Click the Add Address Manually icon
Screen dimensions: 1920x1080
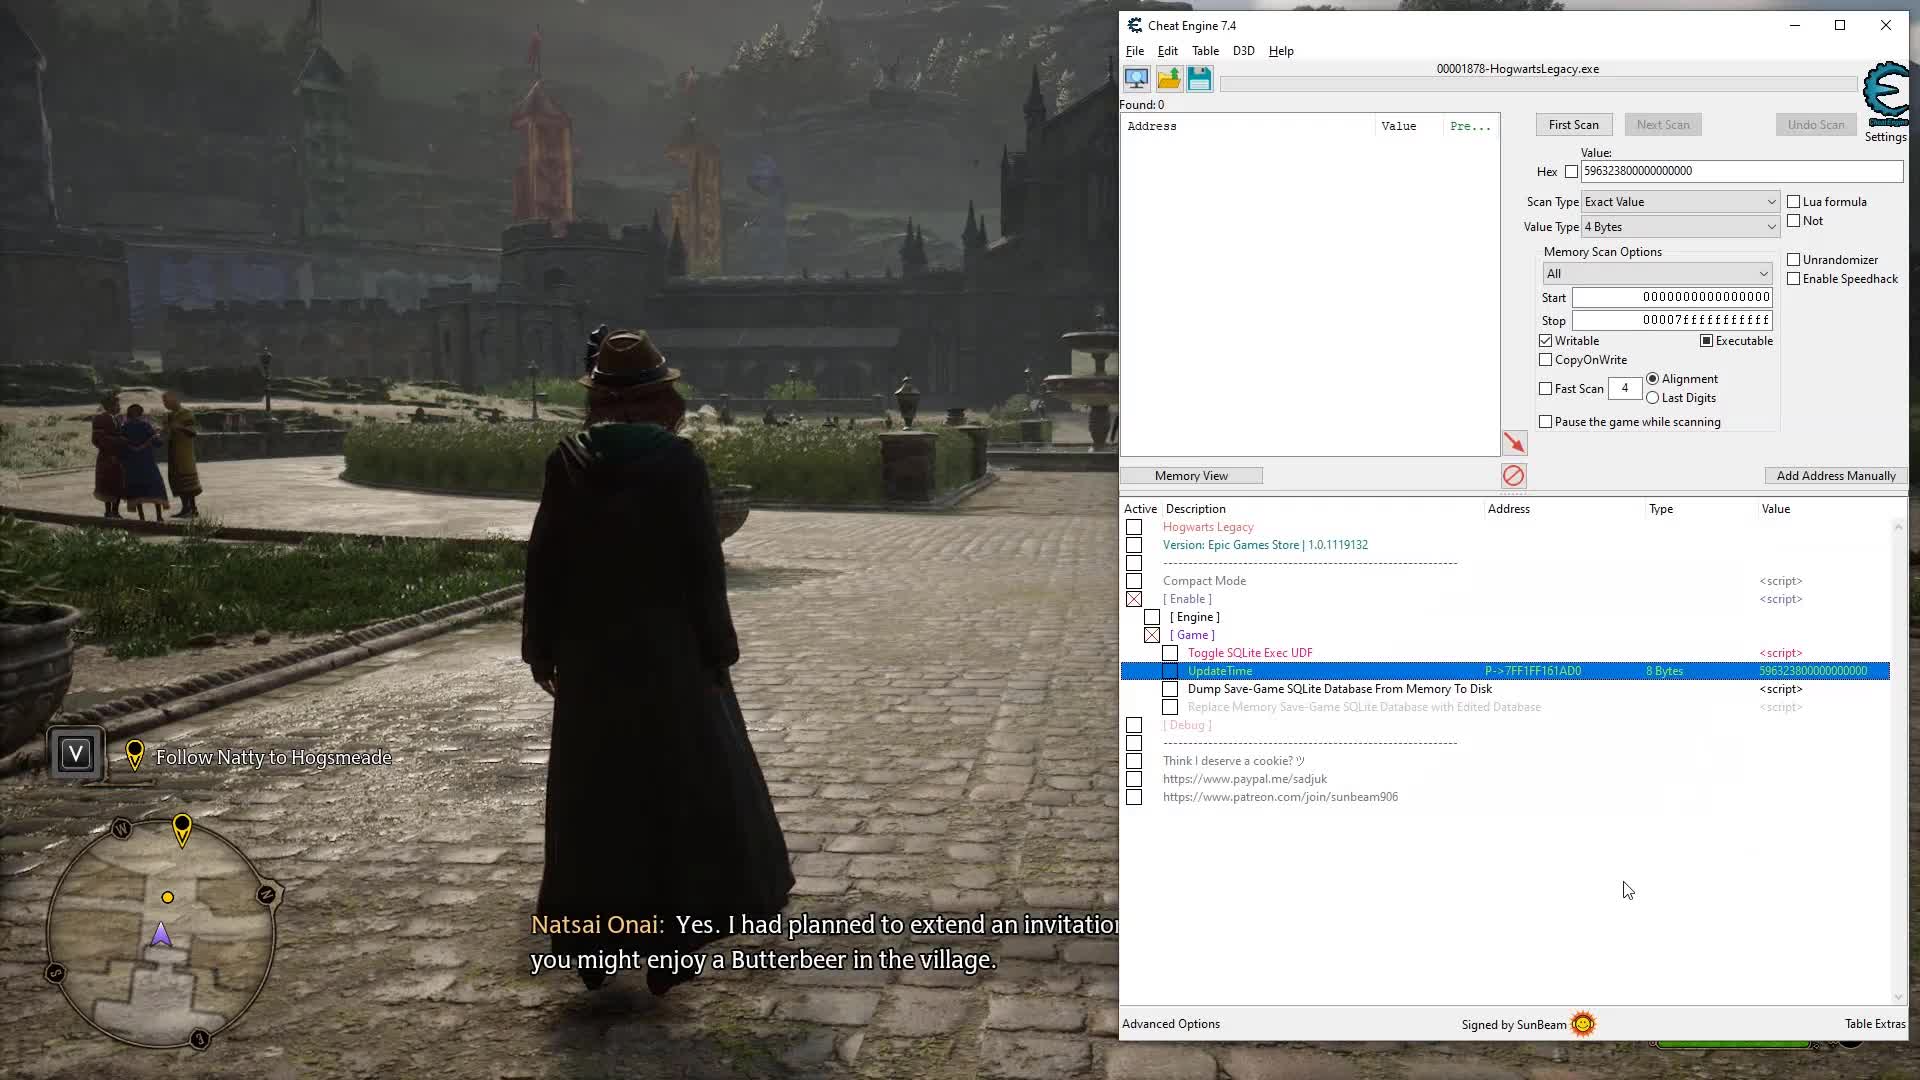pos(1834,475)
